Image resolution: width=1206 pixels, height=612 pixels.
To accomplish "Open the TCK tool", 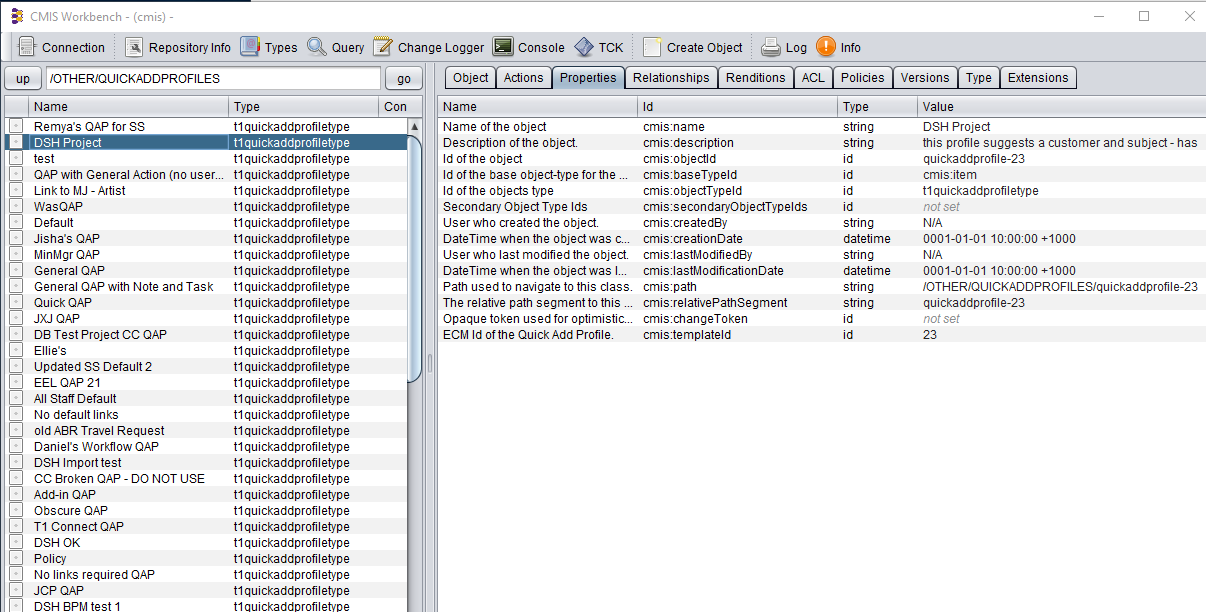I will (x=599, y=47).
